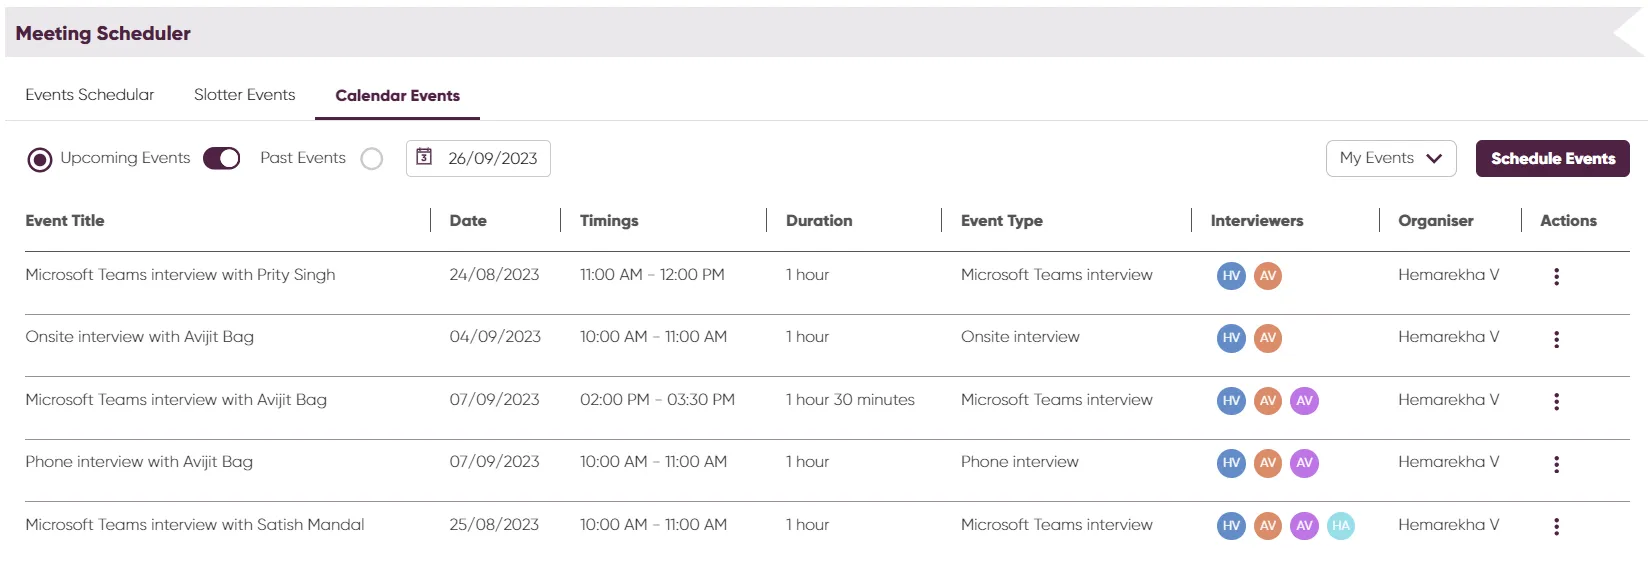Click the Duration column header
Screen dimensions: 1648x562
pos(819,221)
